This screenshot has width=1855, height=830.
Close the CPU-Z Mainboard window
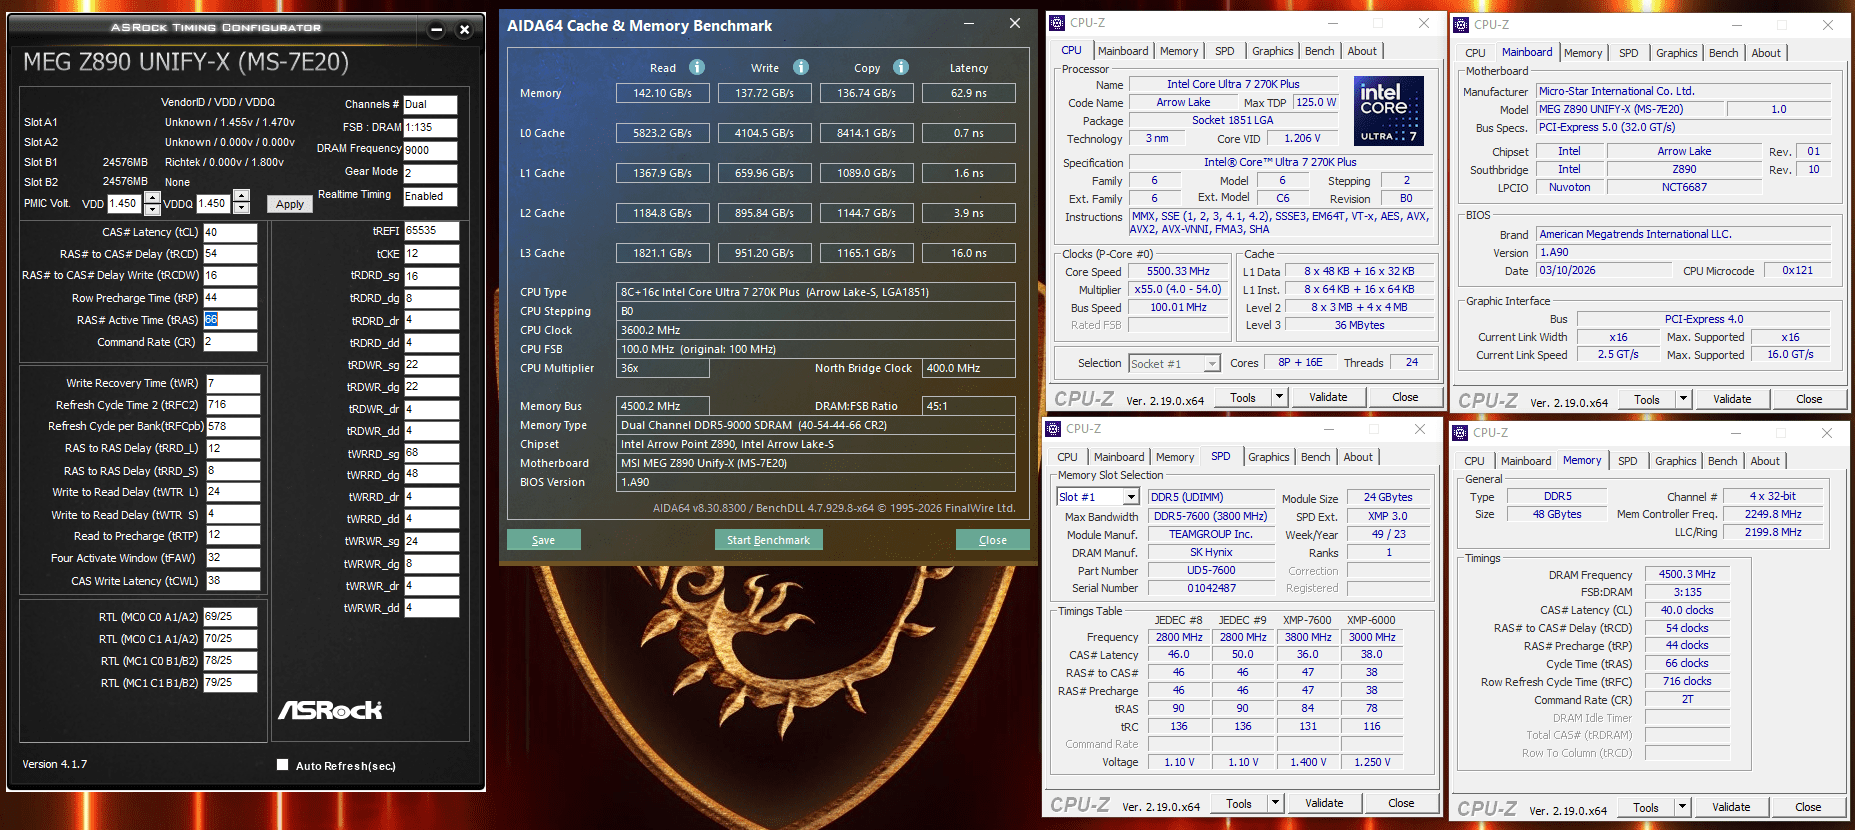(x=1827, y=25)
